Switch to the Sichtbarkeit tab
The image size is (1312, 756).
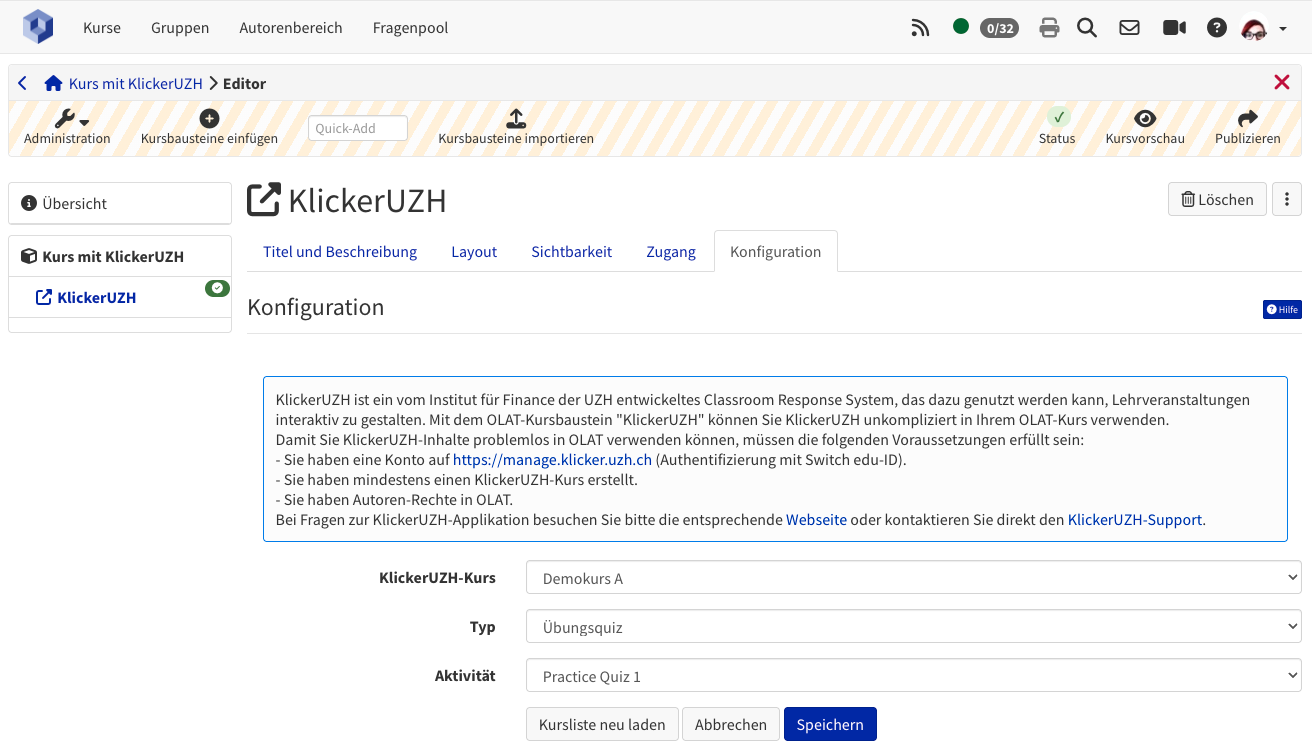click(571, 251)
